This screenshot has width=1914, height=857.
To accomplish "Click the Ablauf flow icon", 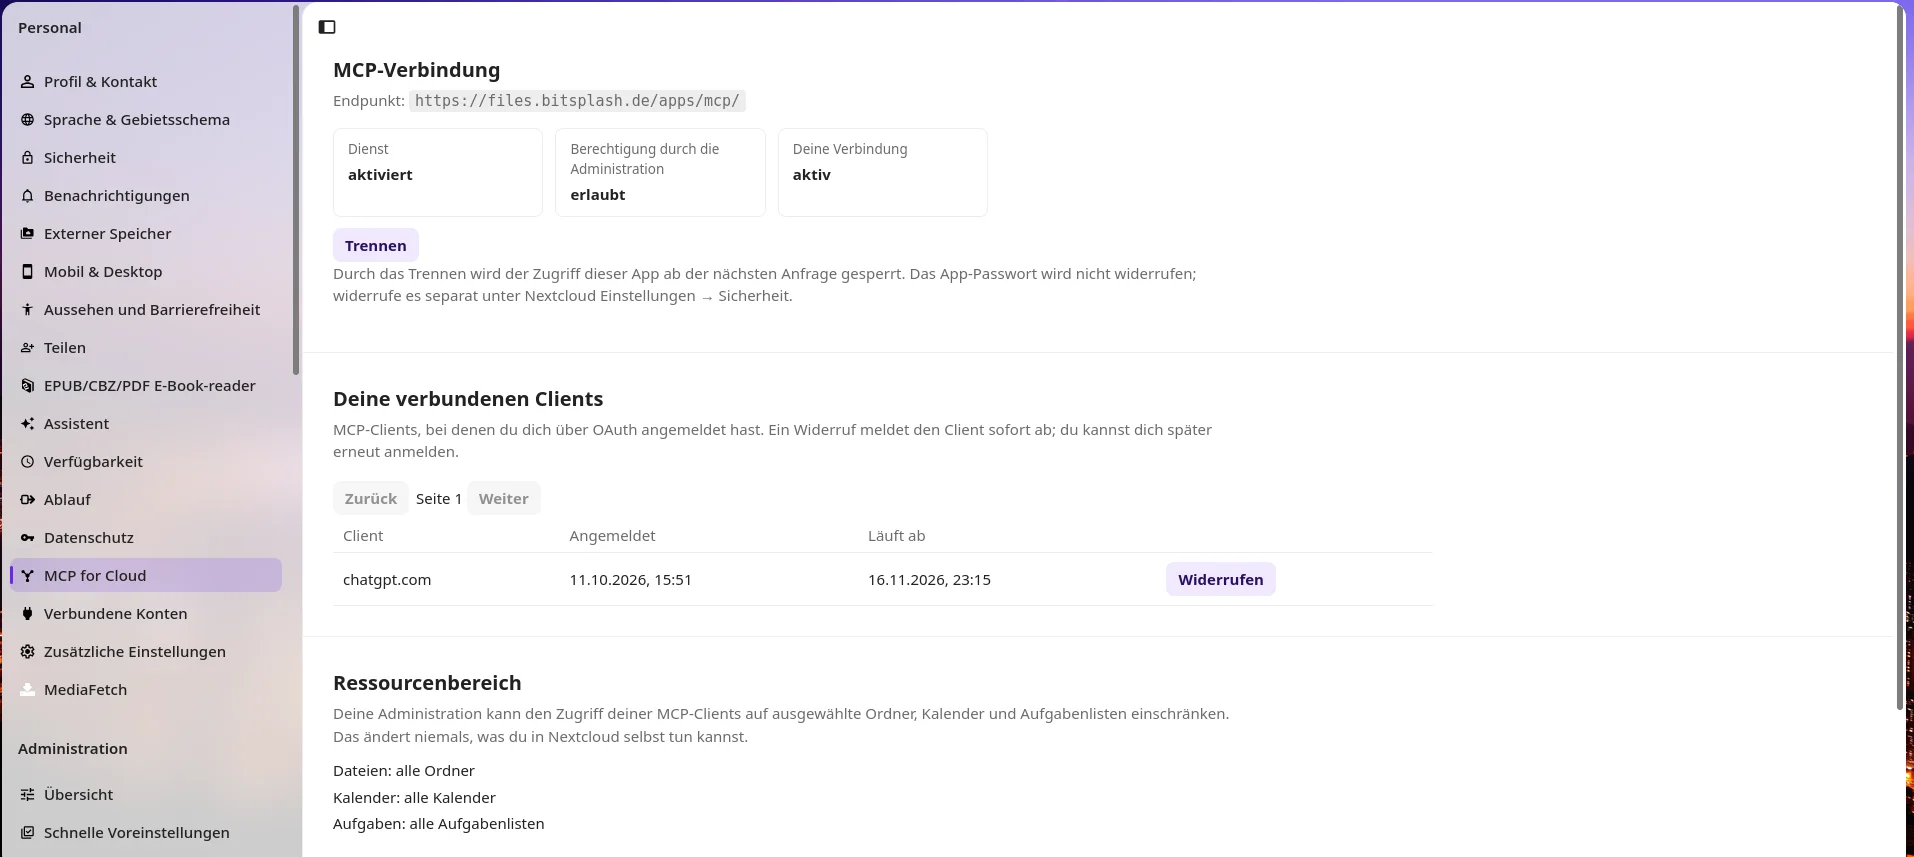I will 28,500.
